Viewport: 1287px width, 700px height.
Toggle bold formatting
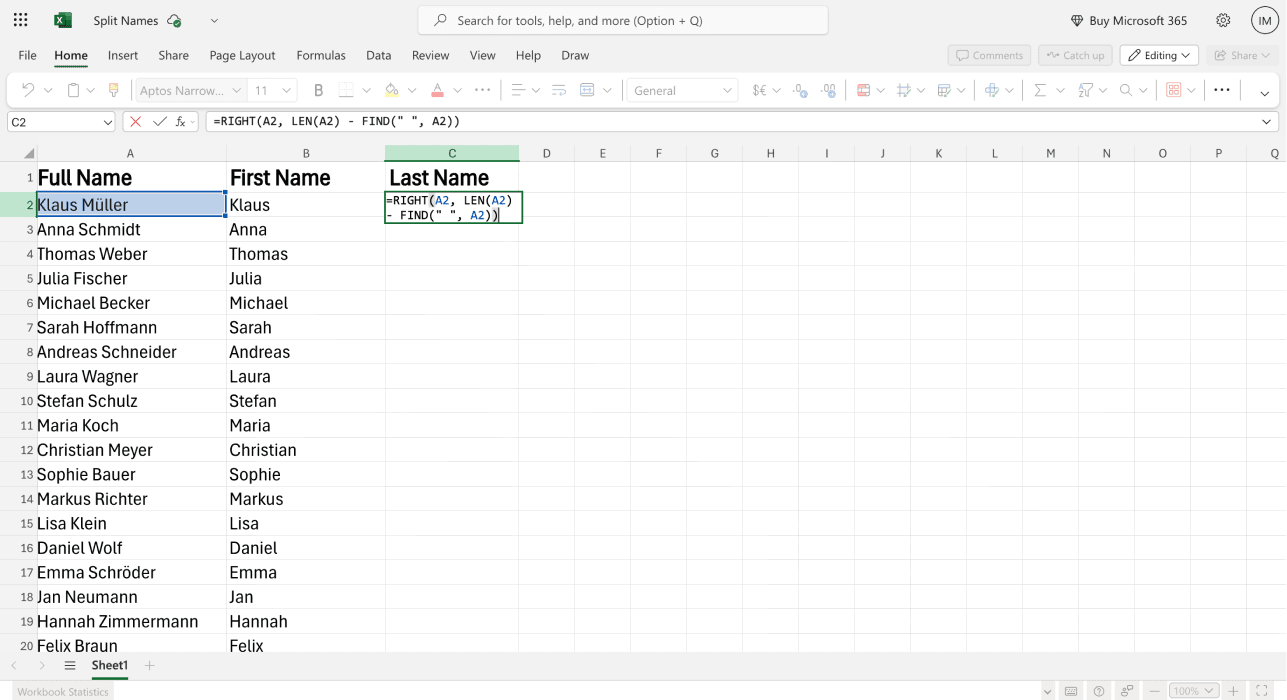pos(318,90)
